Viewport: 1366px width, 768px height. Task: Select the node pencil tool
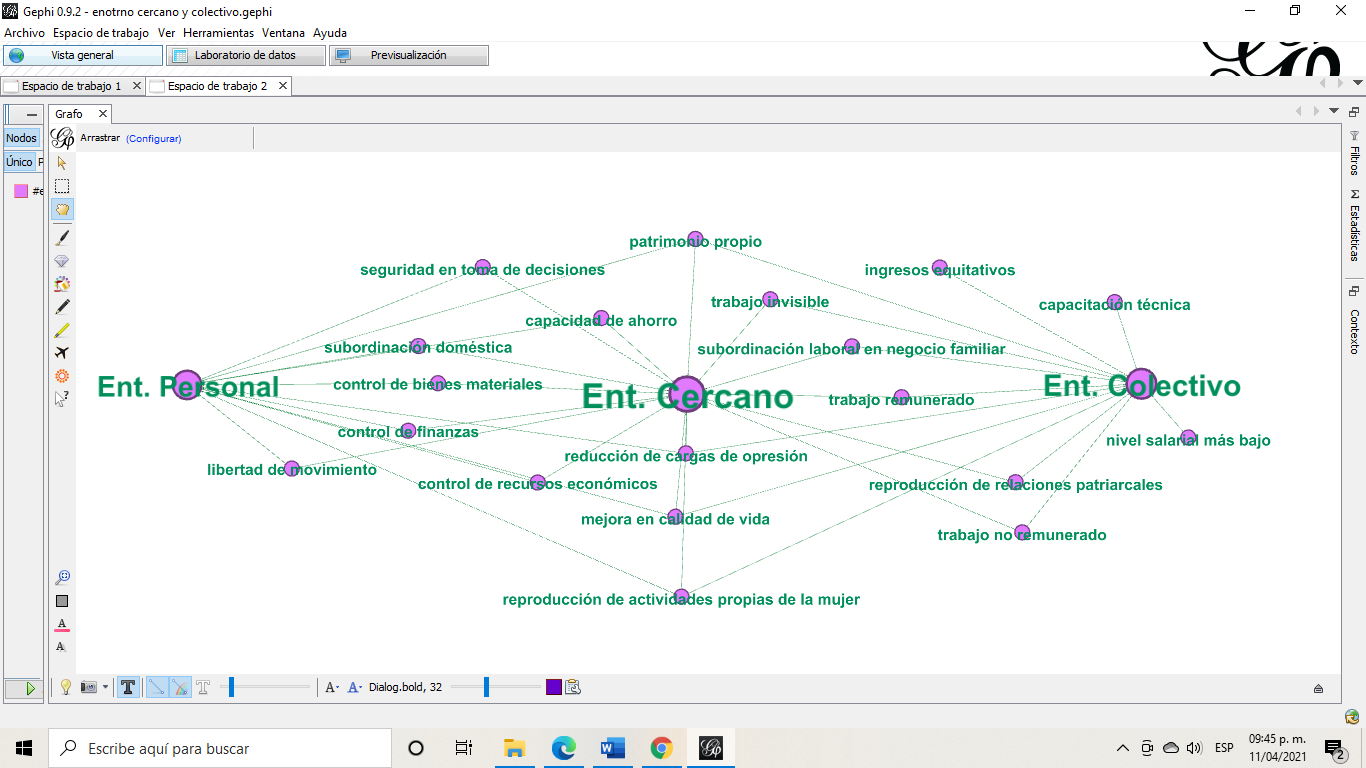coord(62,306)
